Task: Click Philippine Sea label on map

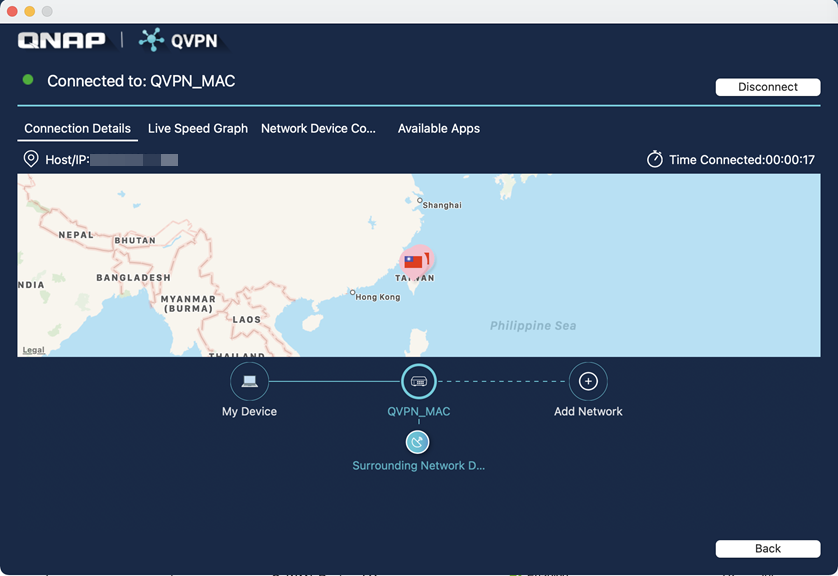Action: [533, 326]
